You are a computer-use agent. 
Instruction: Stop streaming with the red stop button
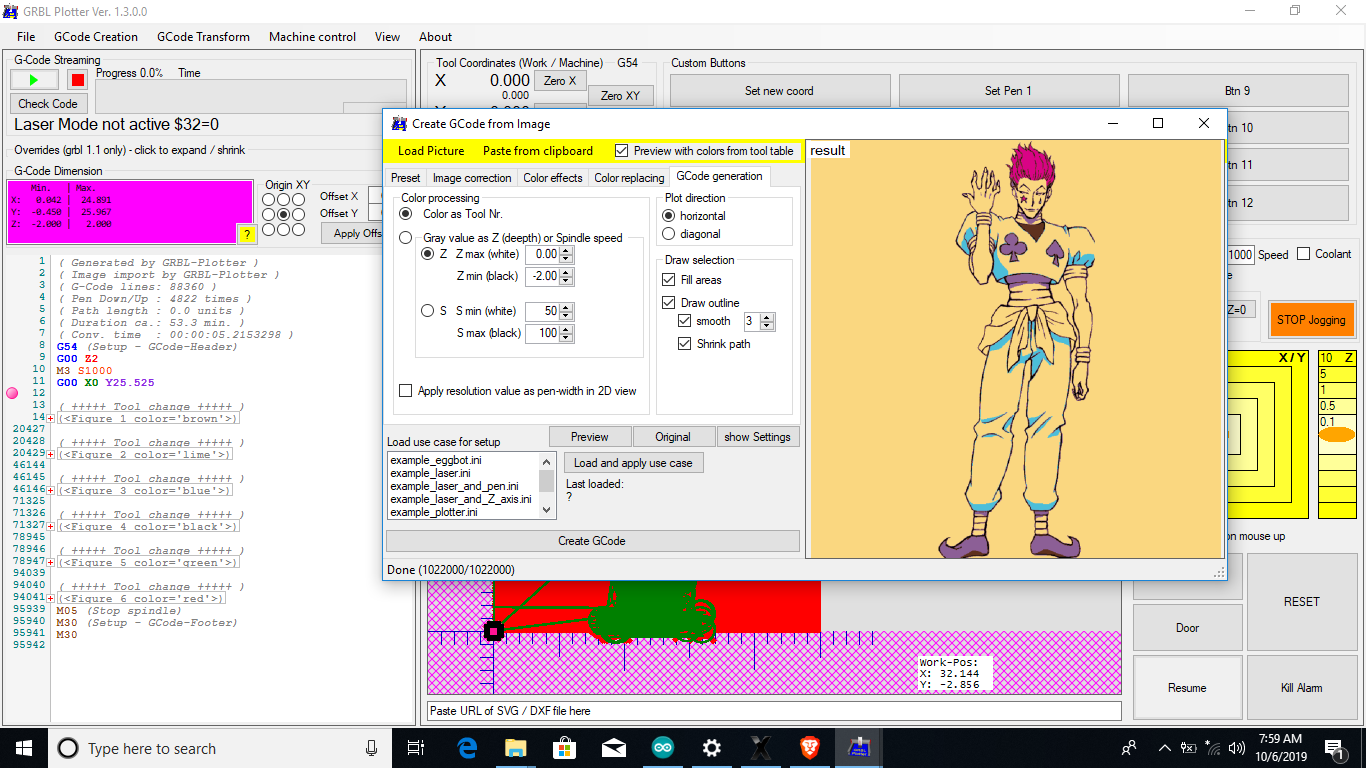click(77, 80)
